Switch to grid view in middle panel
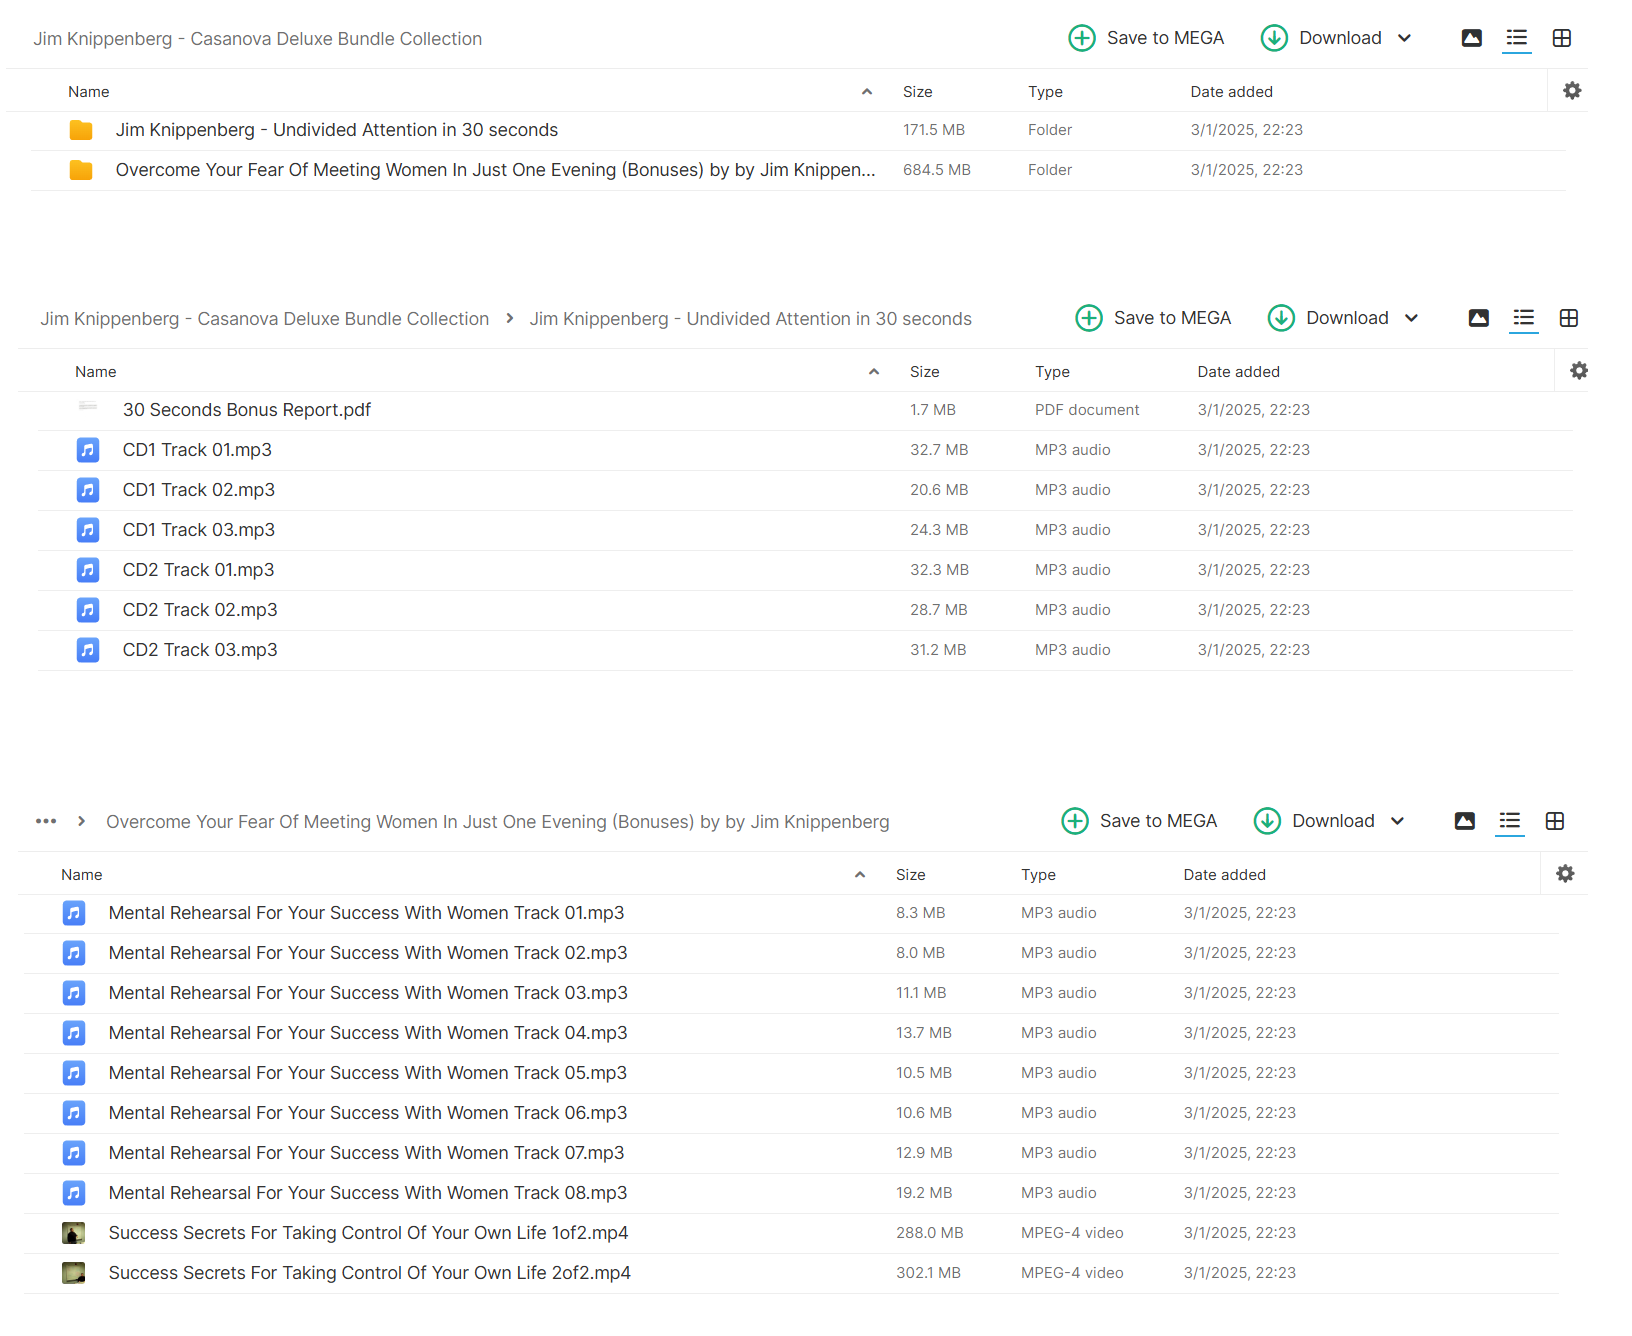This screenshot has width=1632, height=1336. [x=1569, y=318]
